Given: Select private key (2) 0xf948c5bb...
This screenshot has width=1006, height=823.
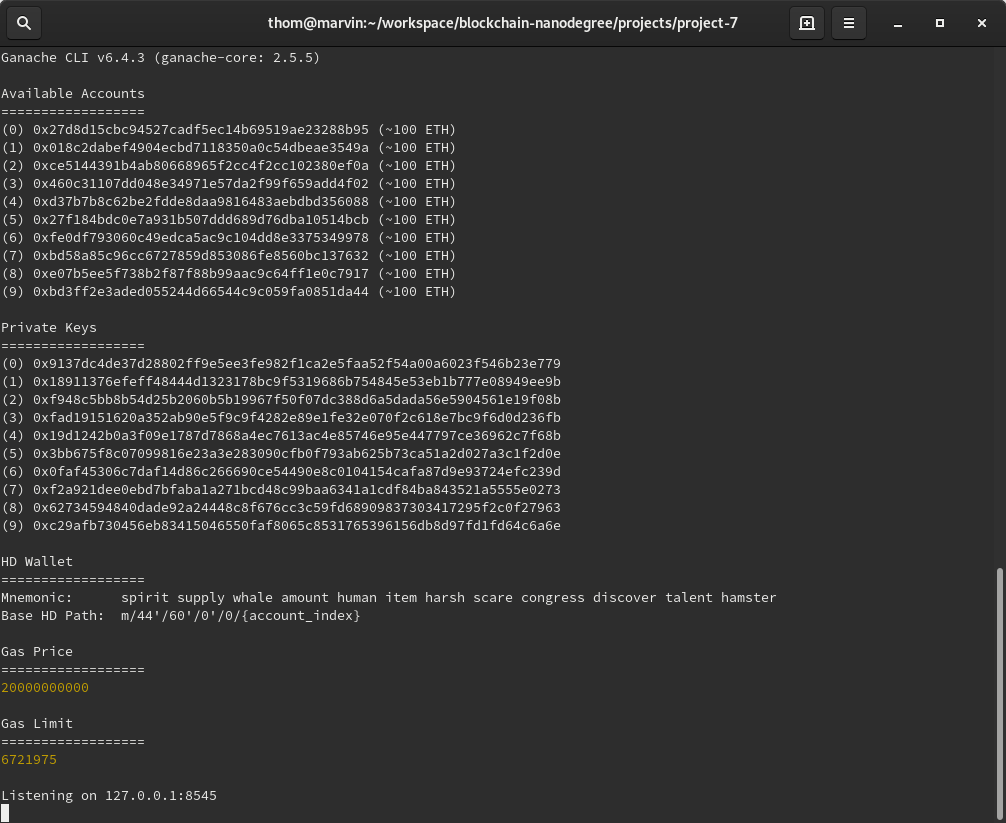Looking at the screenshot, I should (296, 400).
